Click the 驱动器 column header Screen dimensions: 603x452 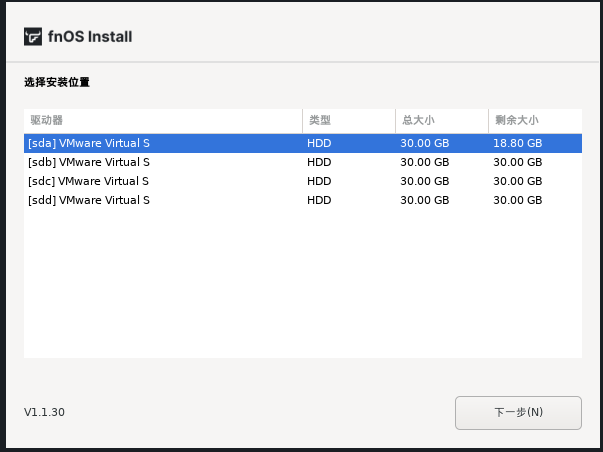coord(163,121)
